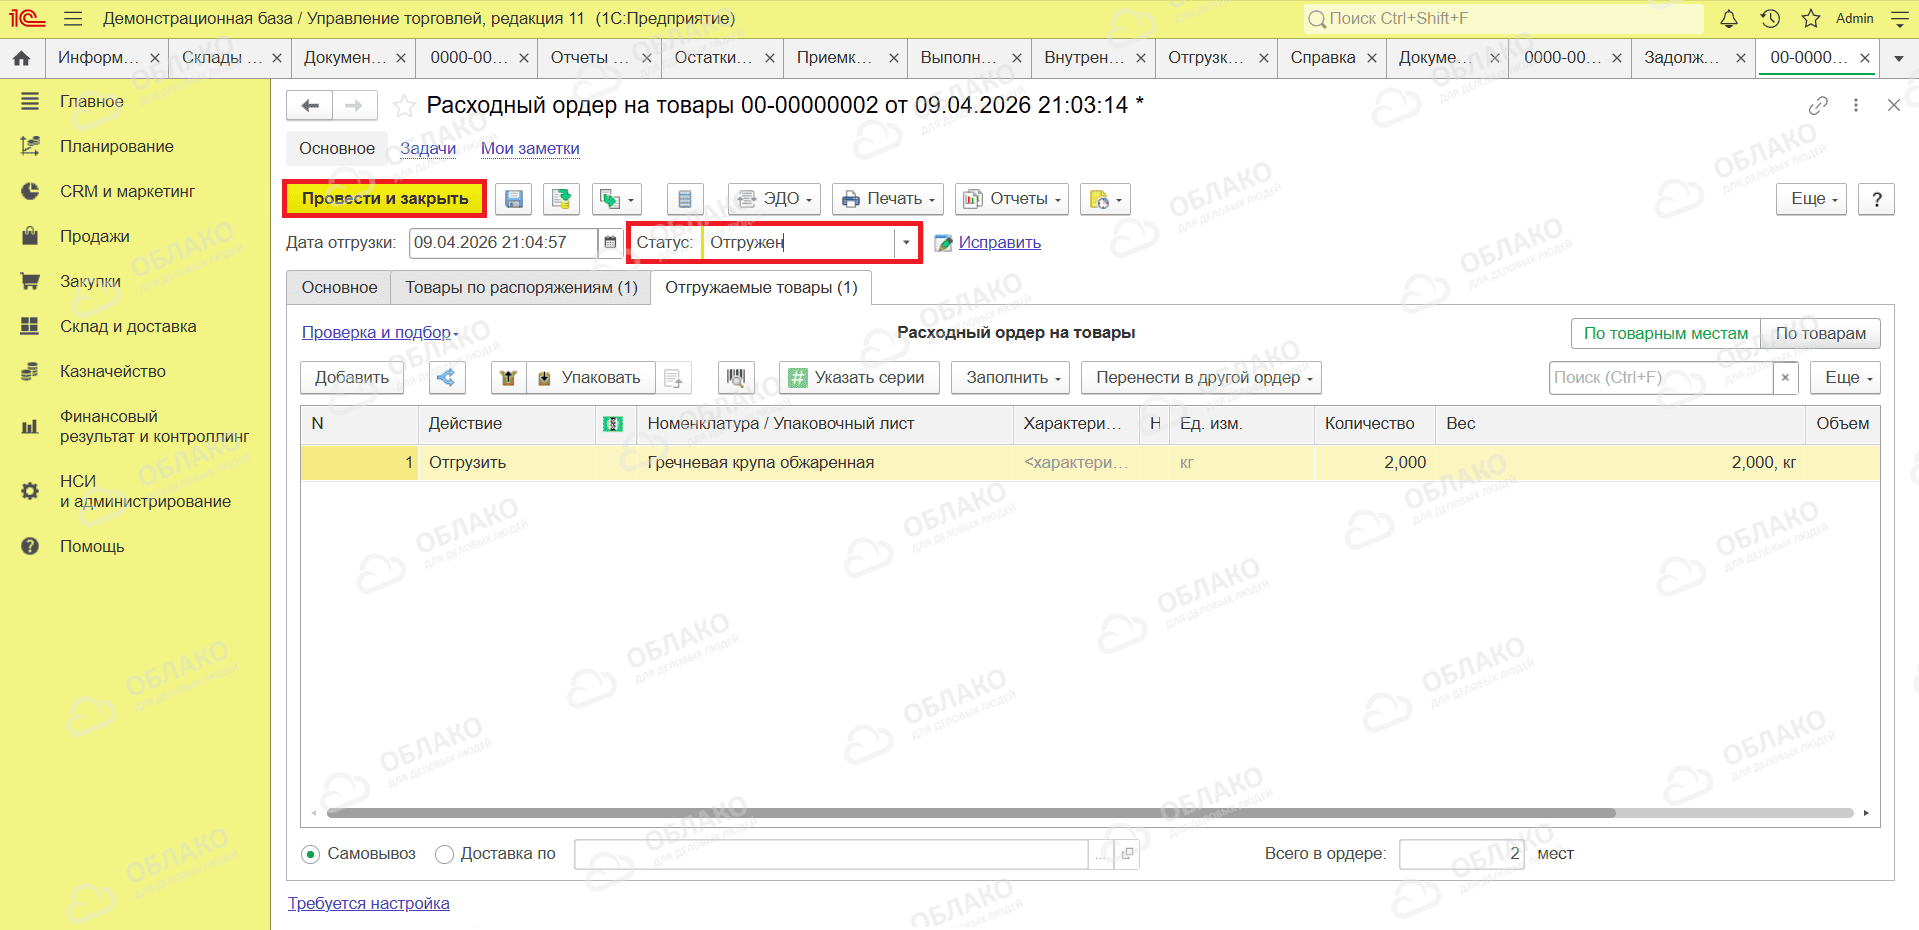Image resolution: width=1919 pixels, height=930 pixels.
Task: Open the Печать dropdown menu
Action: [889, 199]
